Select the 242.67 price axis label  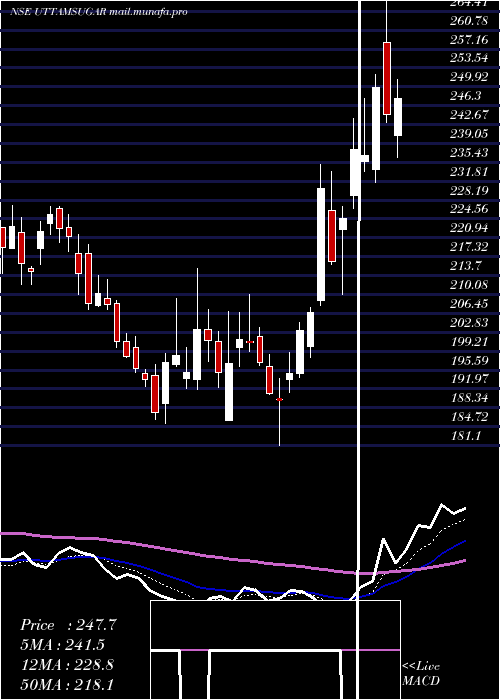(x=470, y=115)
